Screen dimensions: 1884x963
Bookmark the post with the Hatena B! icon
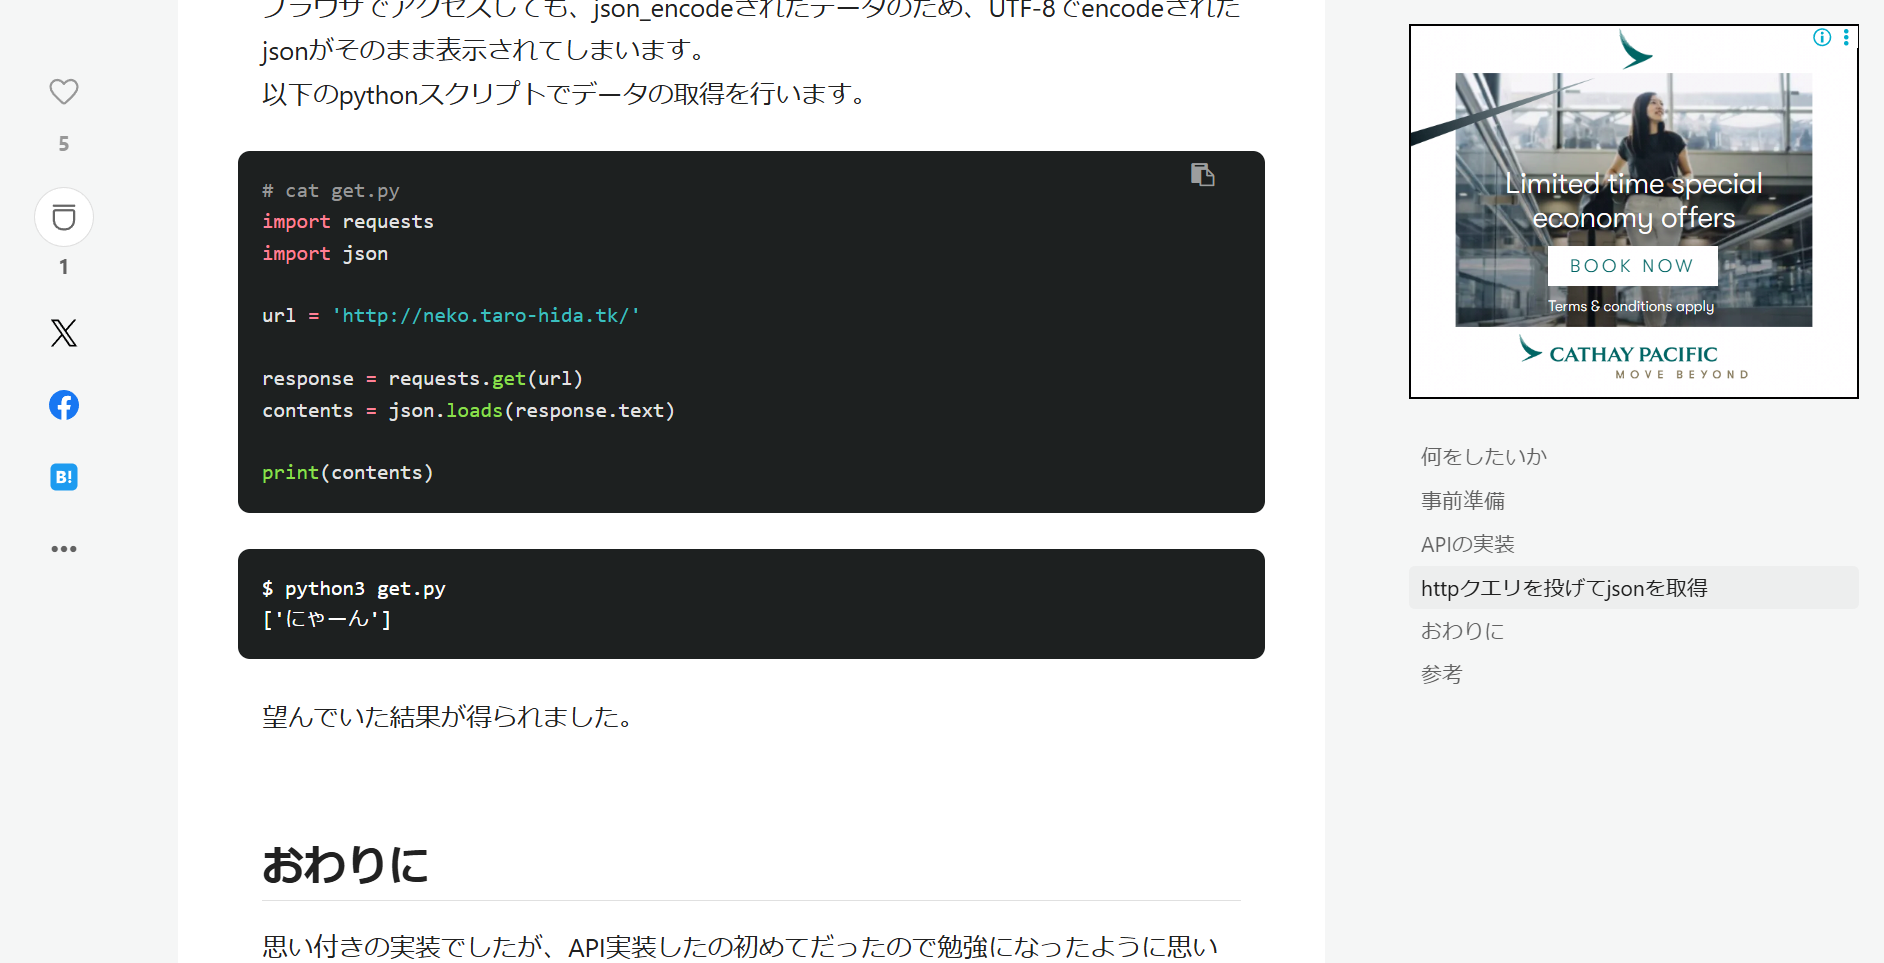[x=63, y=477]
